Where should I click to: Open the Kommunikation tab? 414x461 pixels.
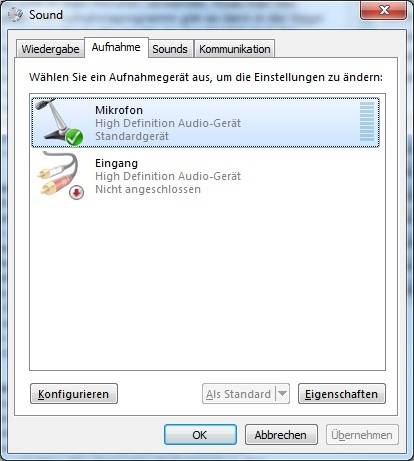point(235,49)
